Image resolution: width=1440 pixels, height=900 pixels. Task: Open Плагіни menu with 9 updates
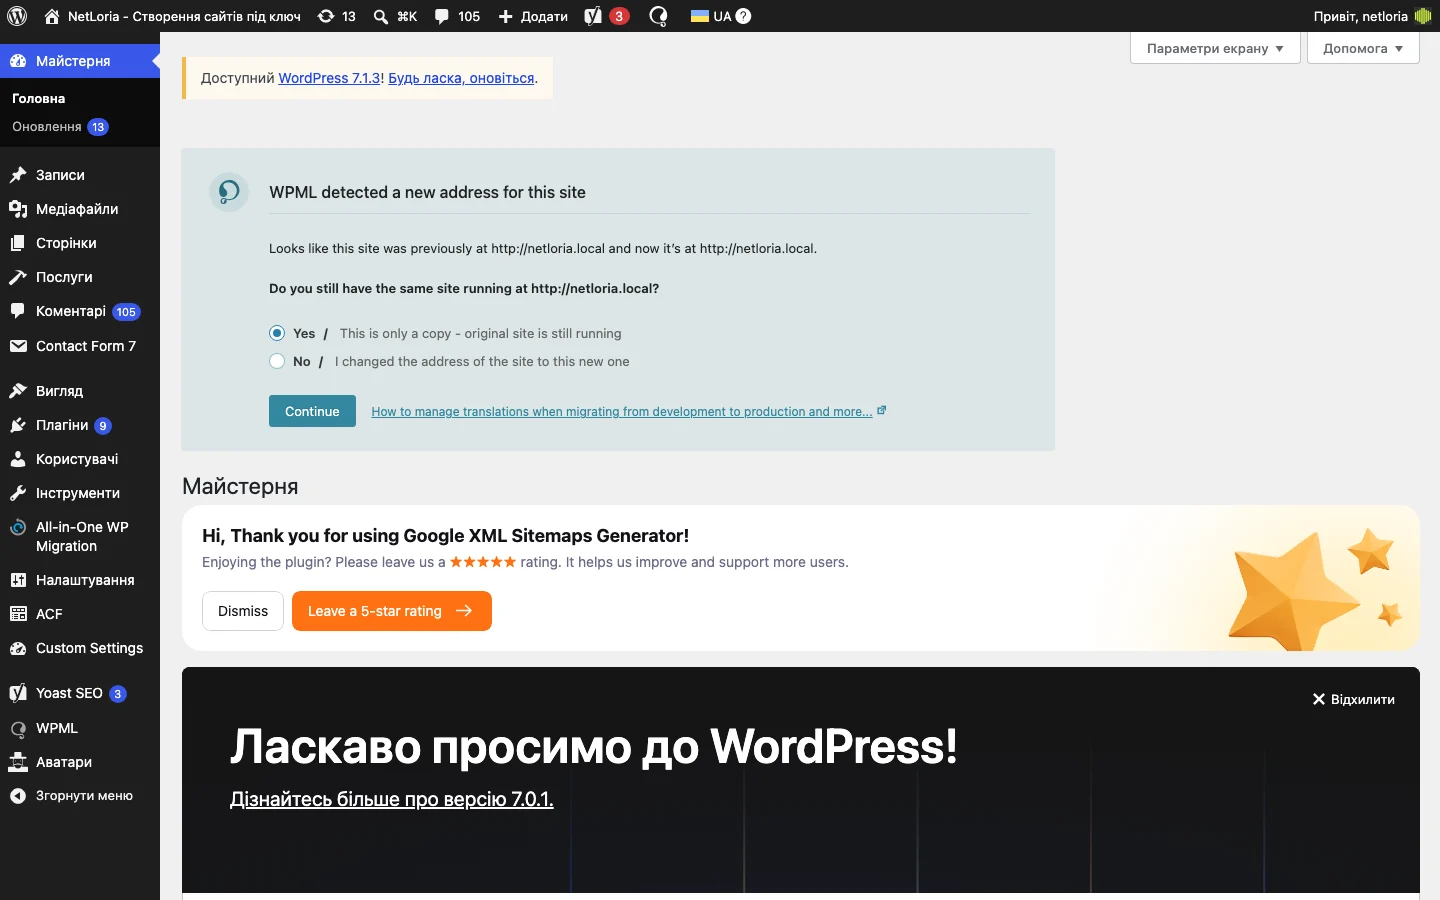tap(80, 425)
